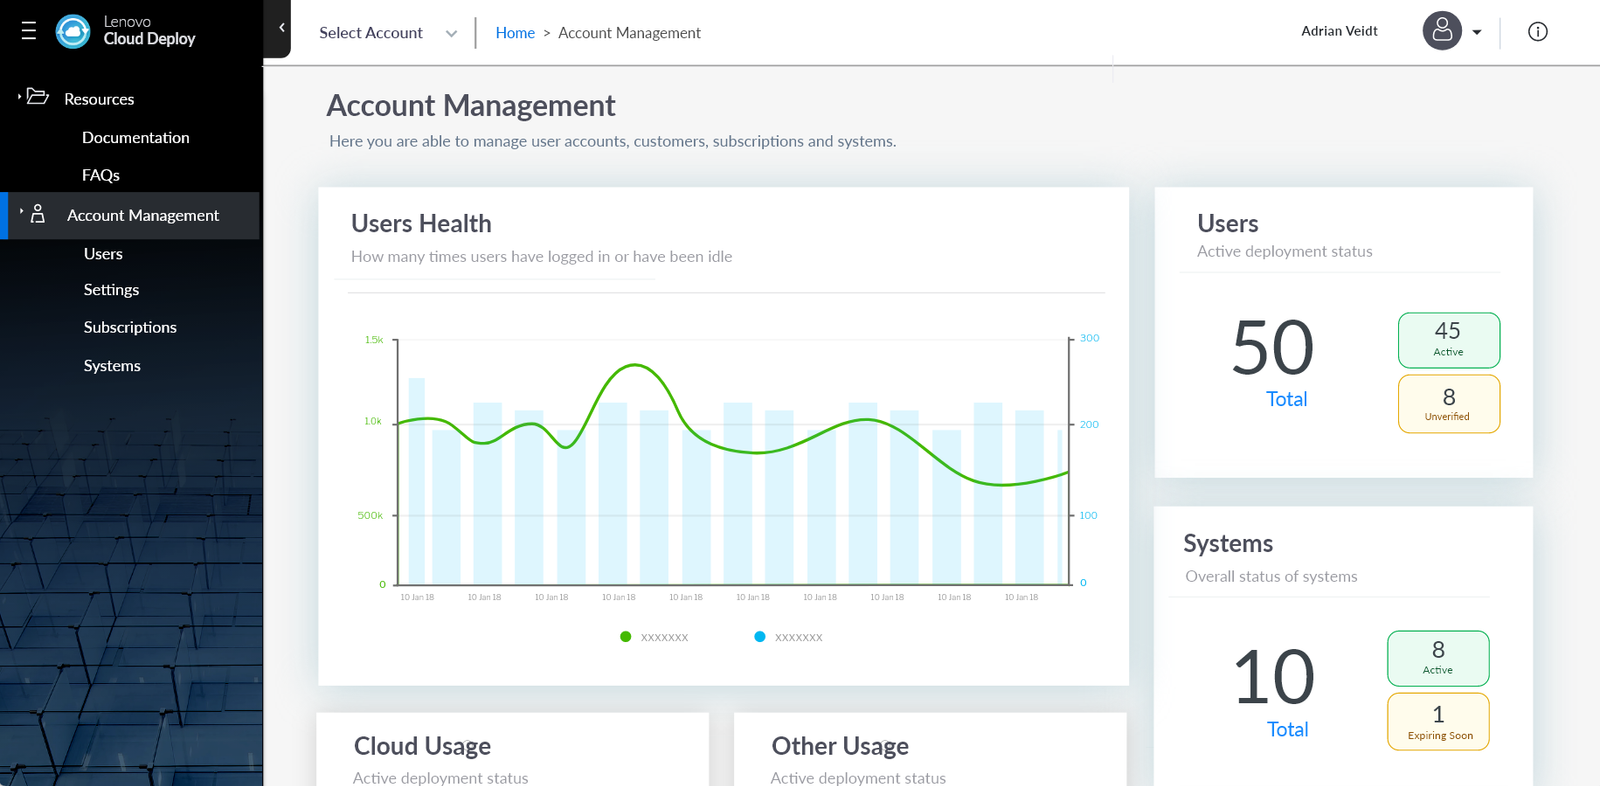Click the Systems Total link

[x=1287, y=730]
